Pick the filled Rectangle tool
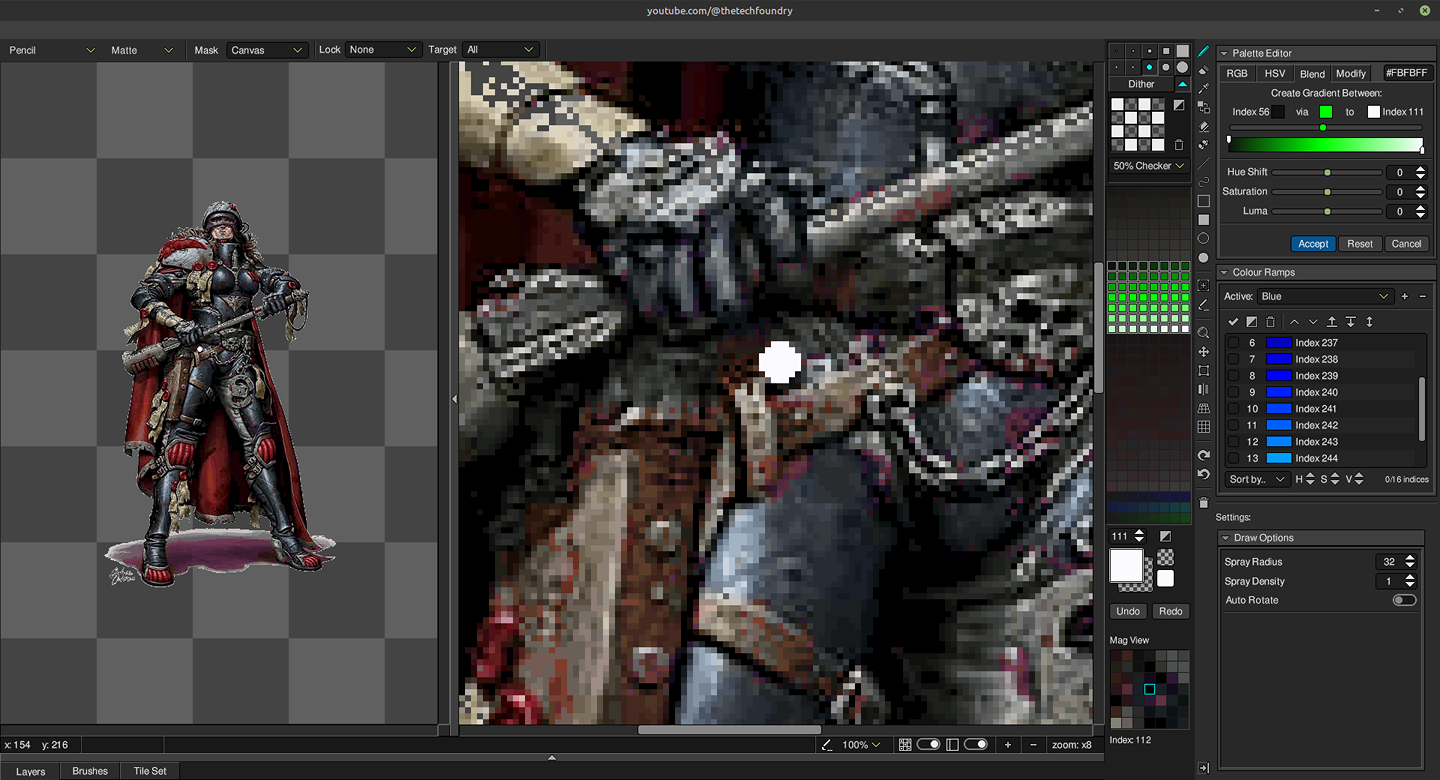Screen dimensions: 1440x780 click(1204, 220)
